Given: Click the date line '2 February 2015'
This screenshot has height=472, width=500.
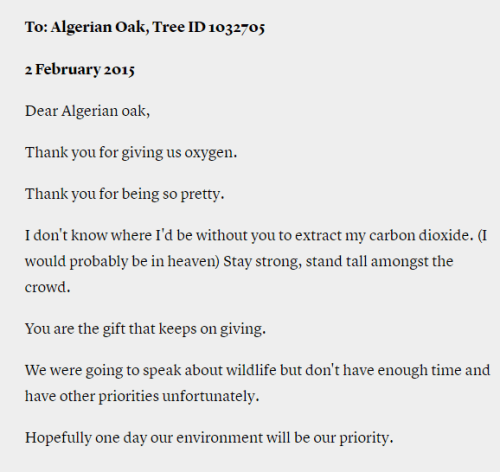Looking at the screenshot, I should click(80, 70).
